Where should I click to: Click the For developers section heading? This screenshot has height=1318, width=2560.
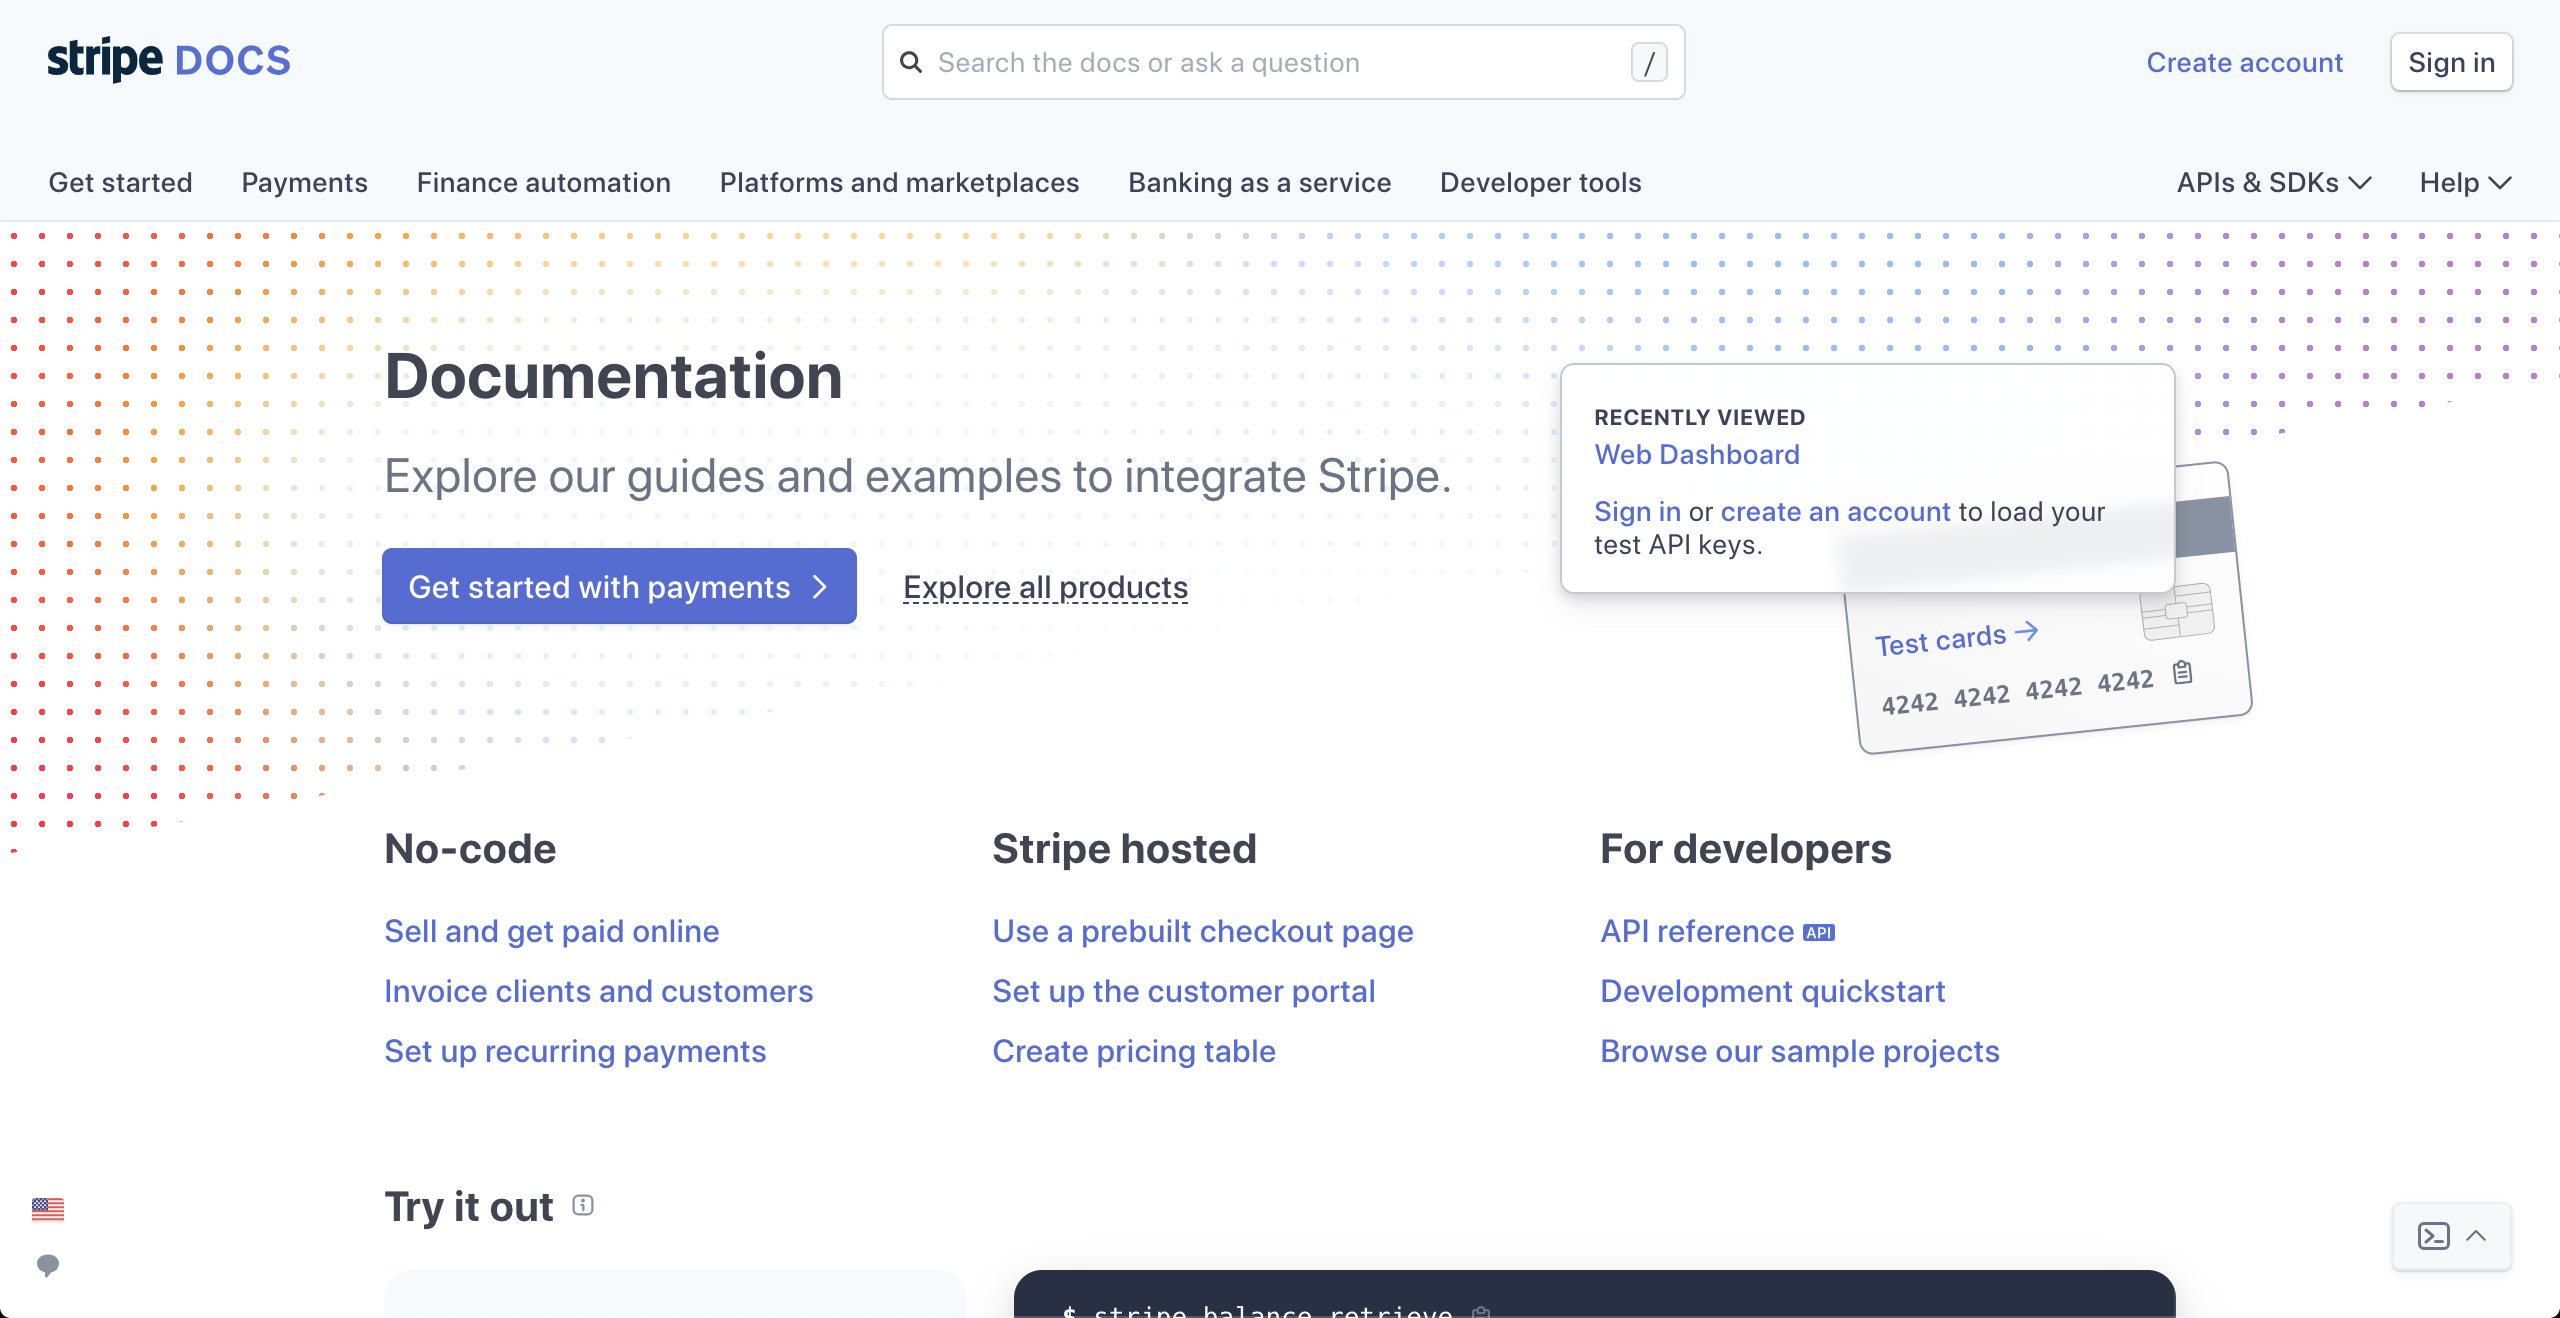click(1746, 849)
